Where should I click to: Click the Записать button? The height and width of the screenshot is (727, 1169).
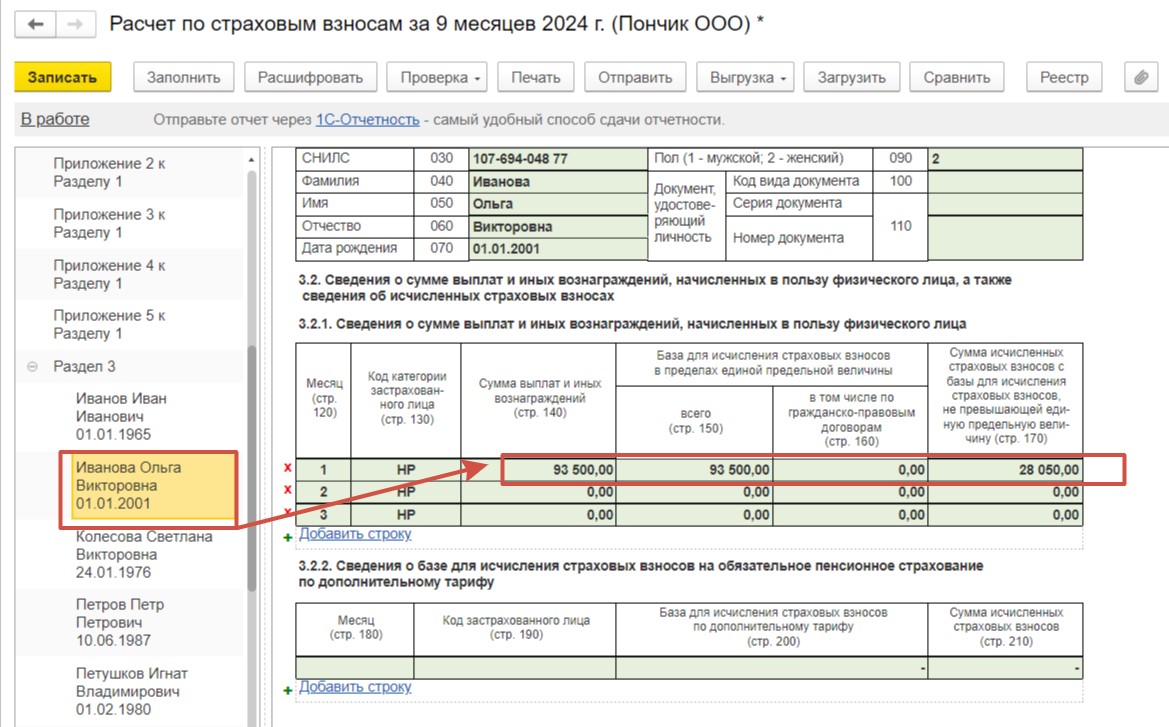63,78
